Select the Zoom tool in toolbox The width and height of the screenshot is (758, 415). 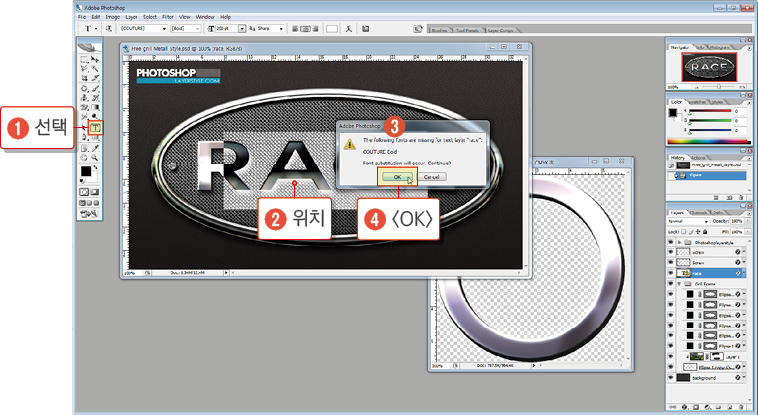click(x=95, y=158)
